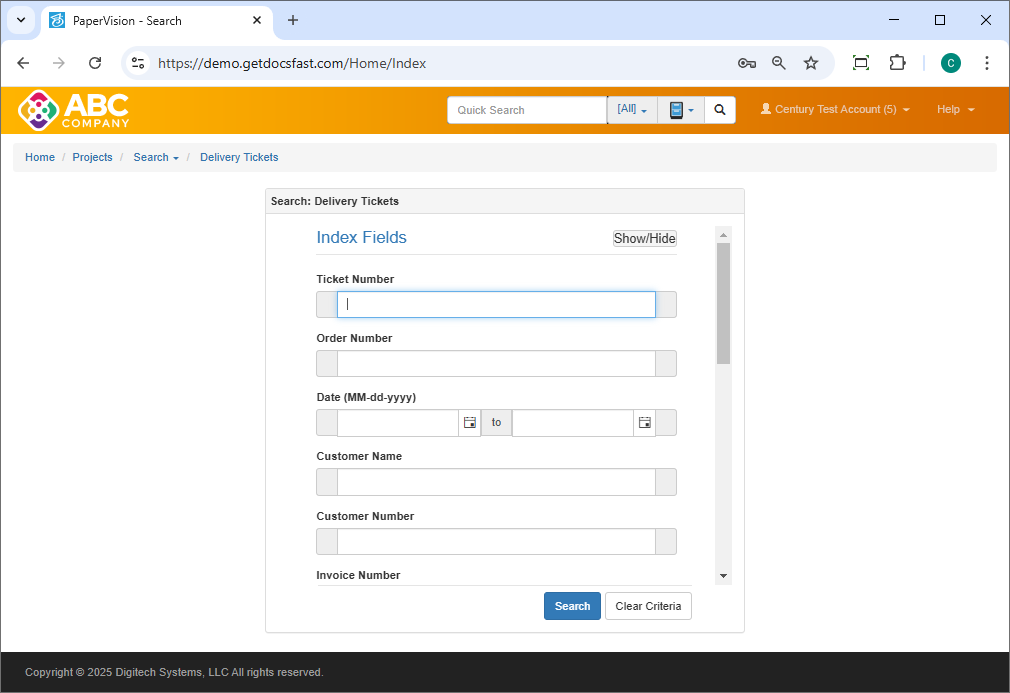Bookmark this page with the star icon
The width and height of the screenshot is (1010, 693).
point(811,63)
